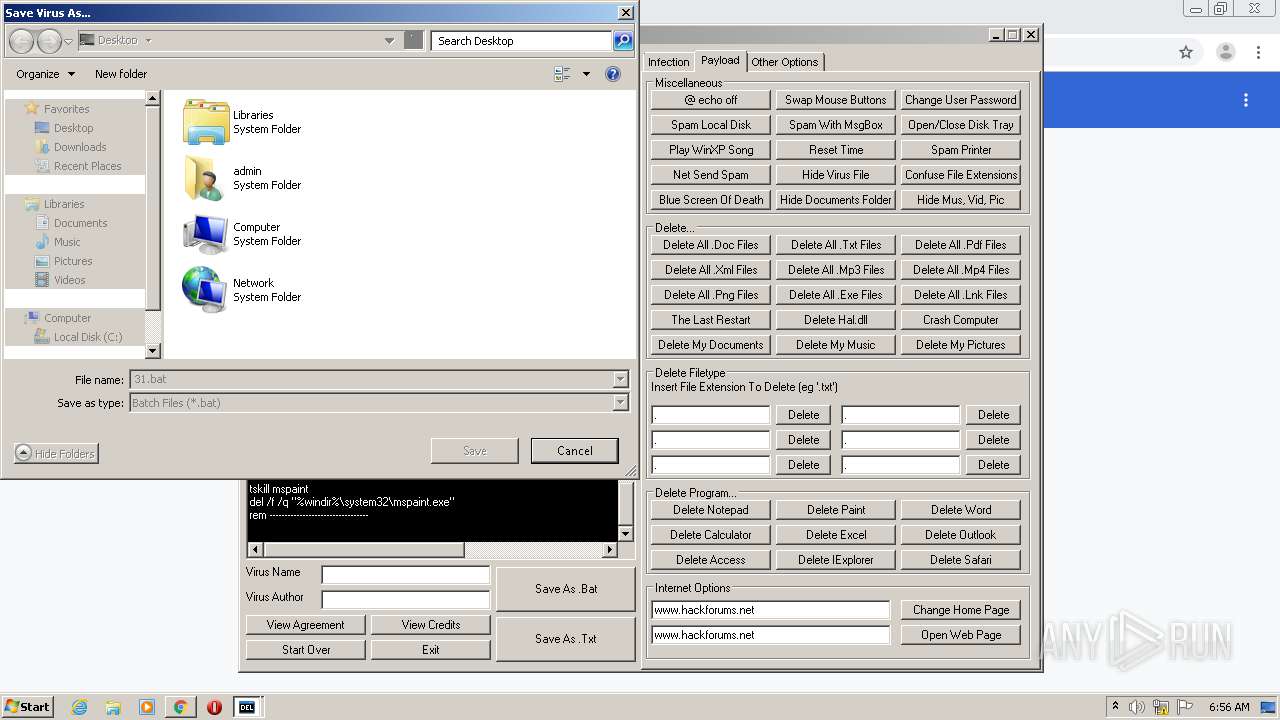The width and height of the screenshot is (1280, 720).
Task: Open the admin system folder icon
Action: [x=206, y=178]
